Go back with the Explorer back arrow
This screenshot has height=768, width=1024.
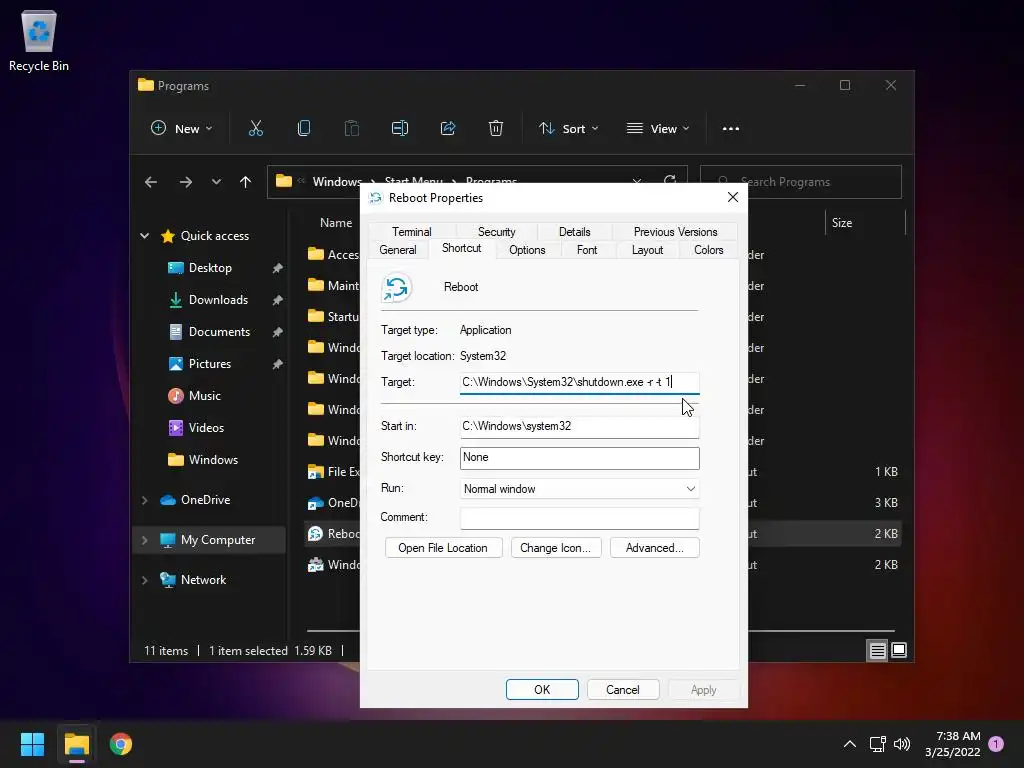[151, 182]
